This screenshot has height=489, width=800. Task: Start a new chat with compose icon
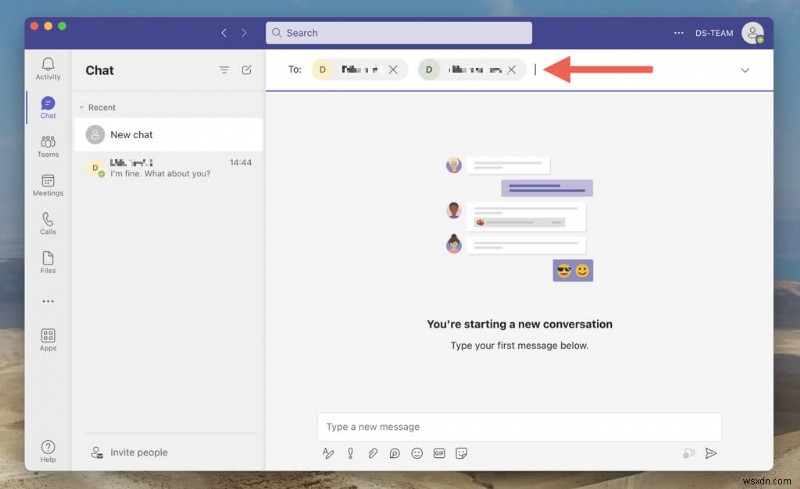click(246, 70)
